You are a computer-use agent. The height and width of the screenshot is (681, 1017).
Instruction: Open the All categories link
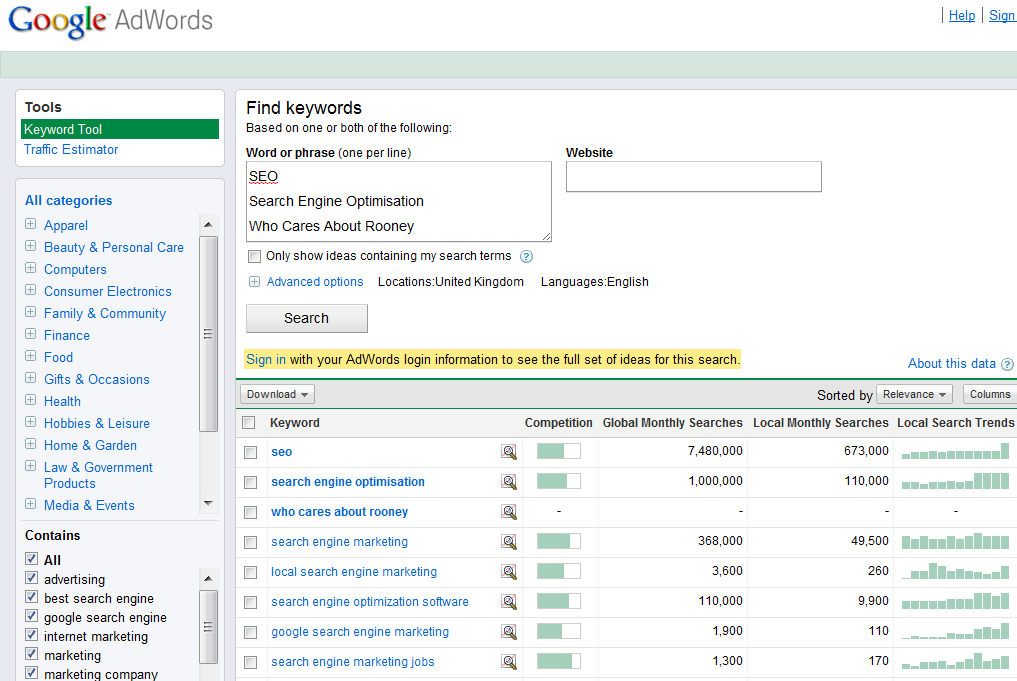point(69,200)
